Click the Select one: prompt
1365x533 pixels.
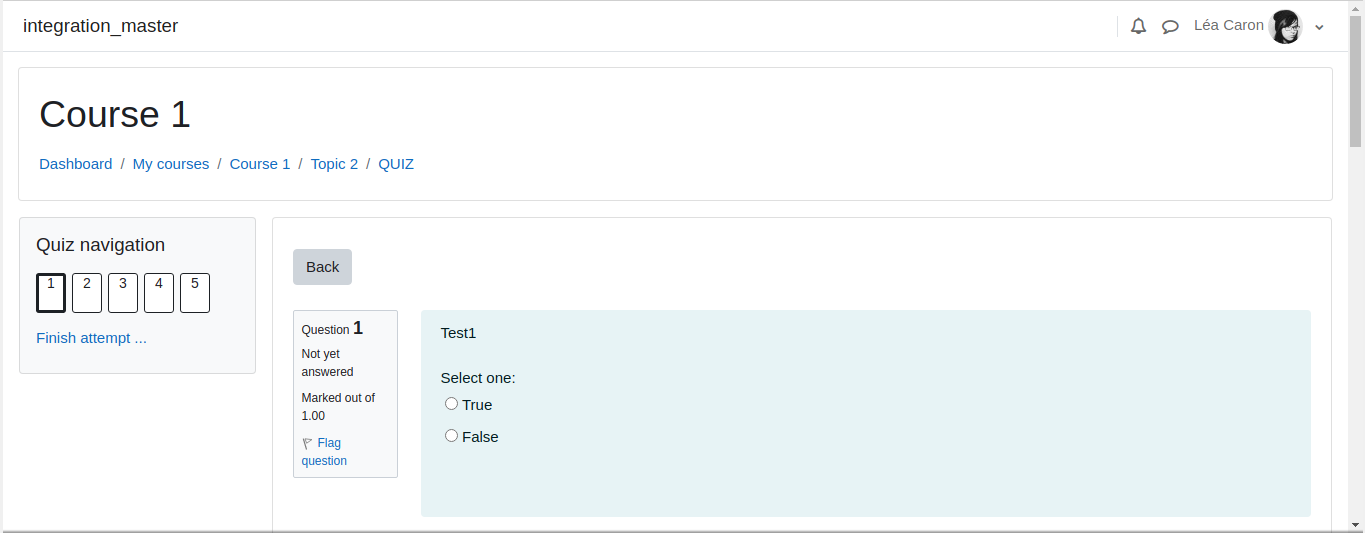coord(478,378)
